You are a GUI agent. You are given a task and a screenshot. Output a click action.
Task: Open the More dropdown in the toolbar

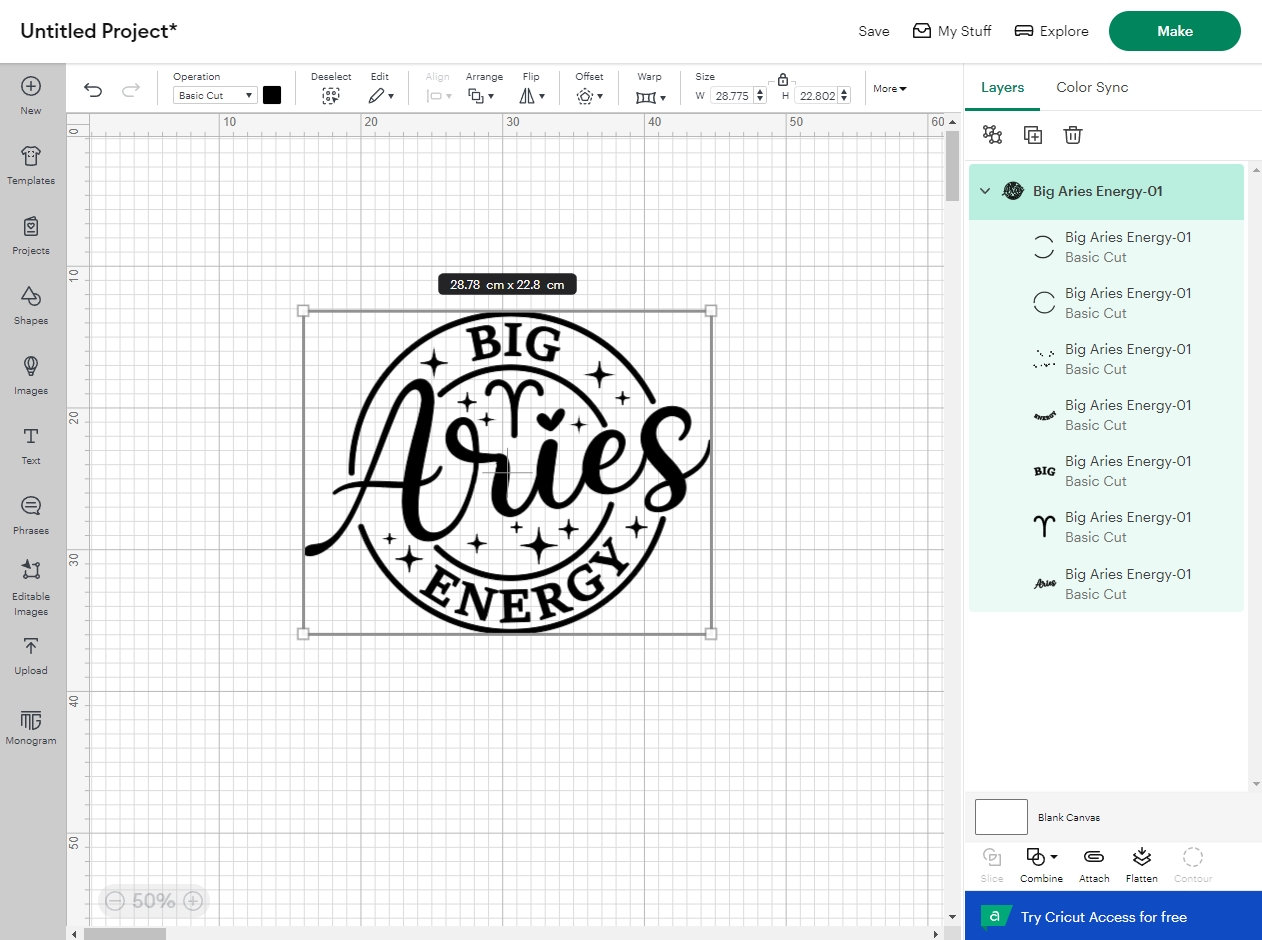click(888, 88)
